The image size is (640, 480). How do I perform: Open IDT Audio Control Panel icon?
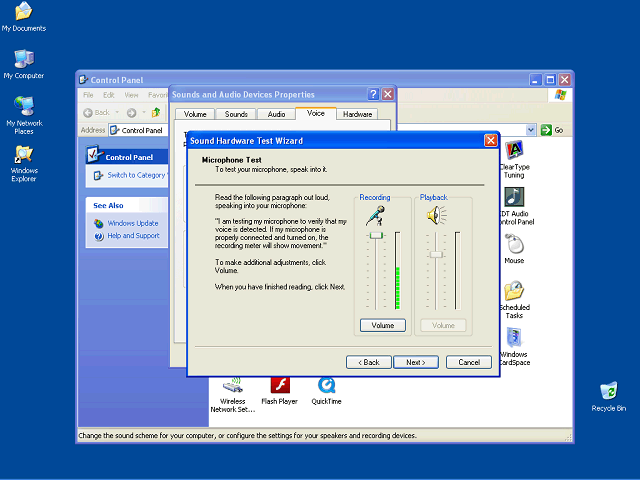click(514, 206)
